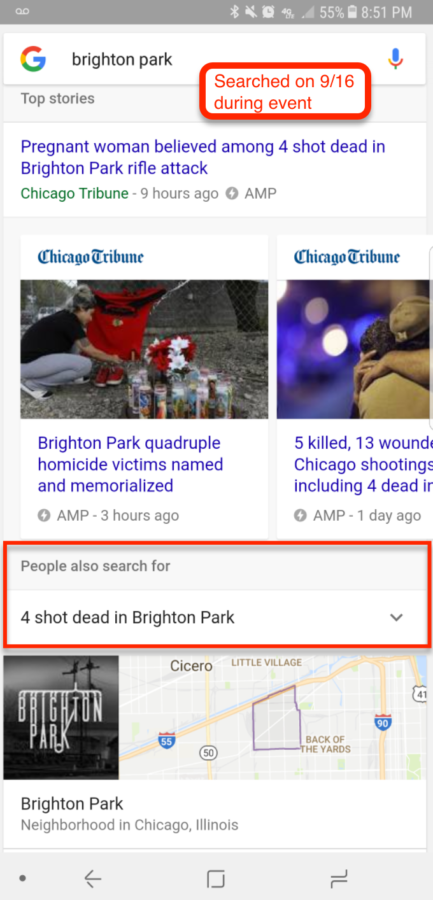Tap the hugging people photo thumbnail

355,349
